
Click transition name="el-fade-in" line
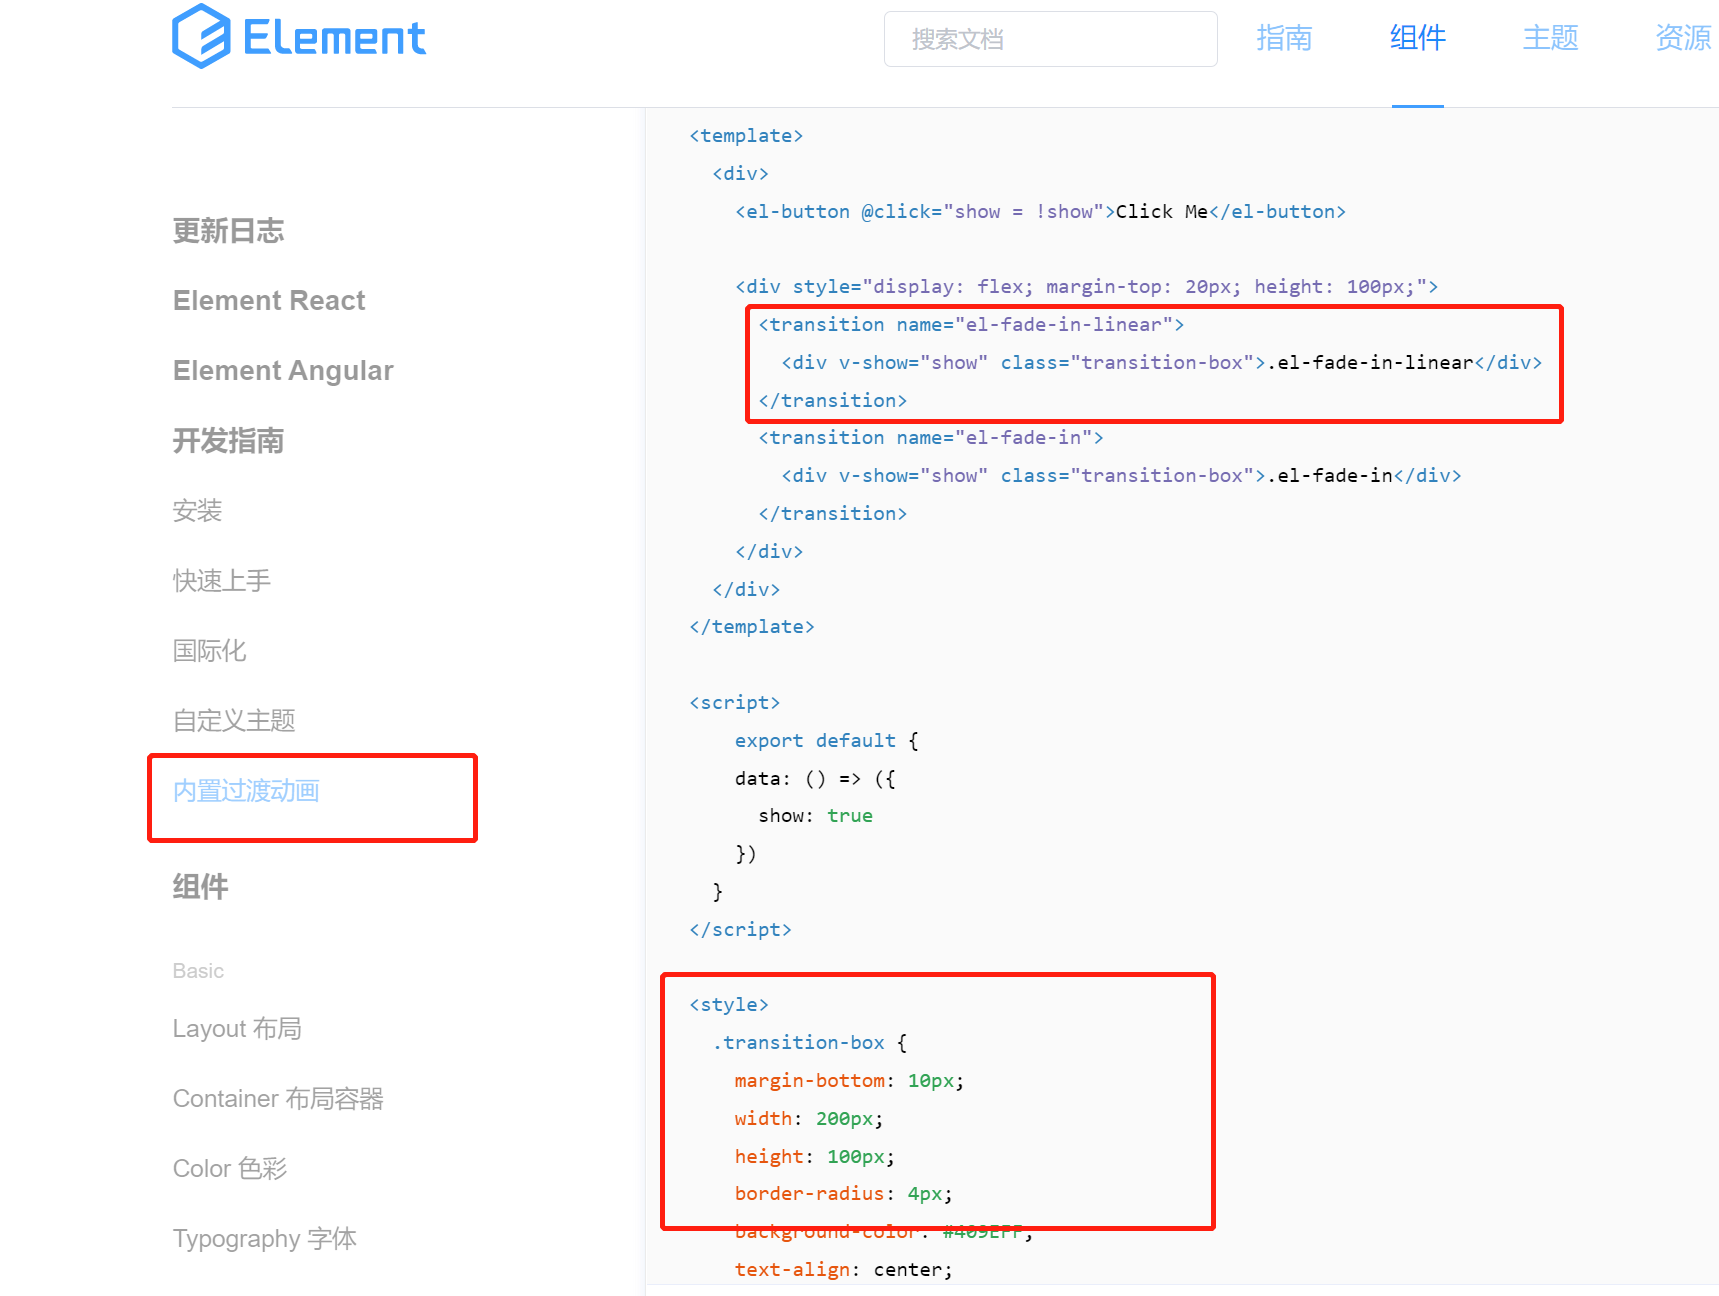pos(931,438)
